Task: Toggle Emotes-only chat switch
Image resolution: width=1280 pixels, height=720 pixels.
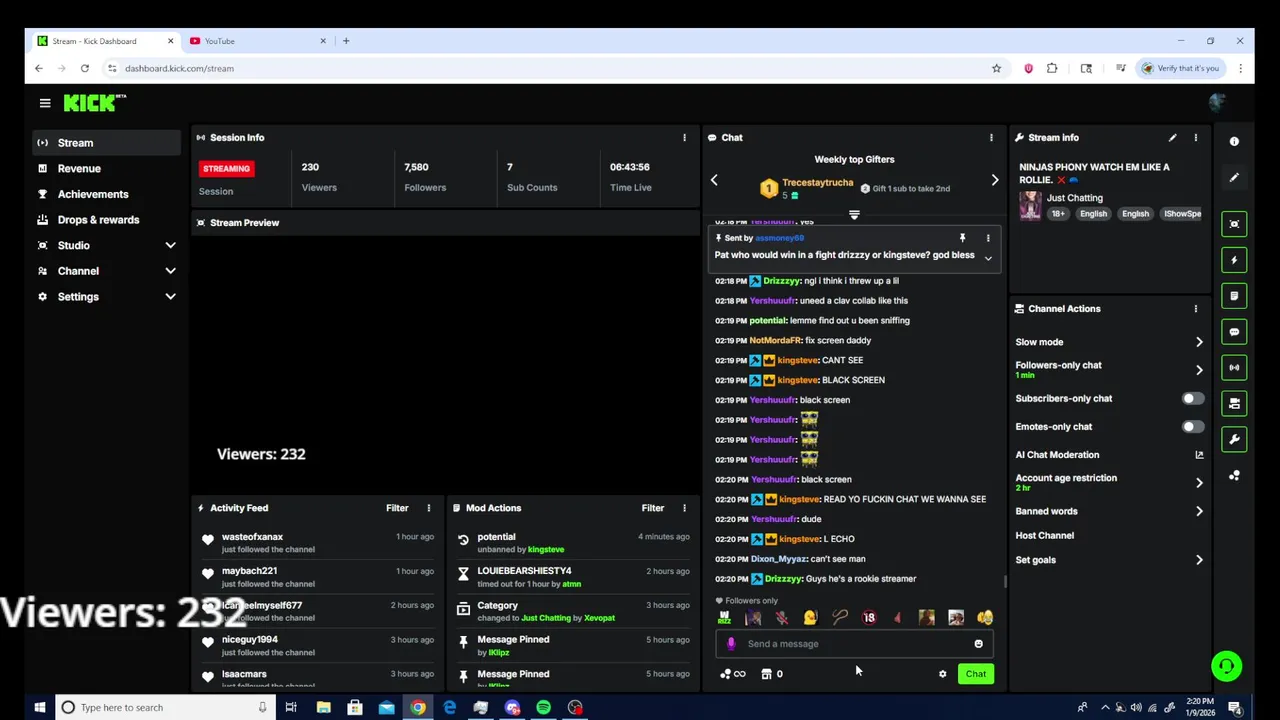Action: pyautogui.click(x=1192, y=426)
